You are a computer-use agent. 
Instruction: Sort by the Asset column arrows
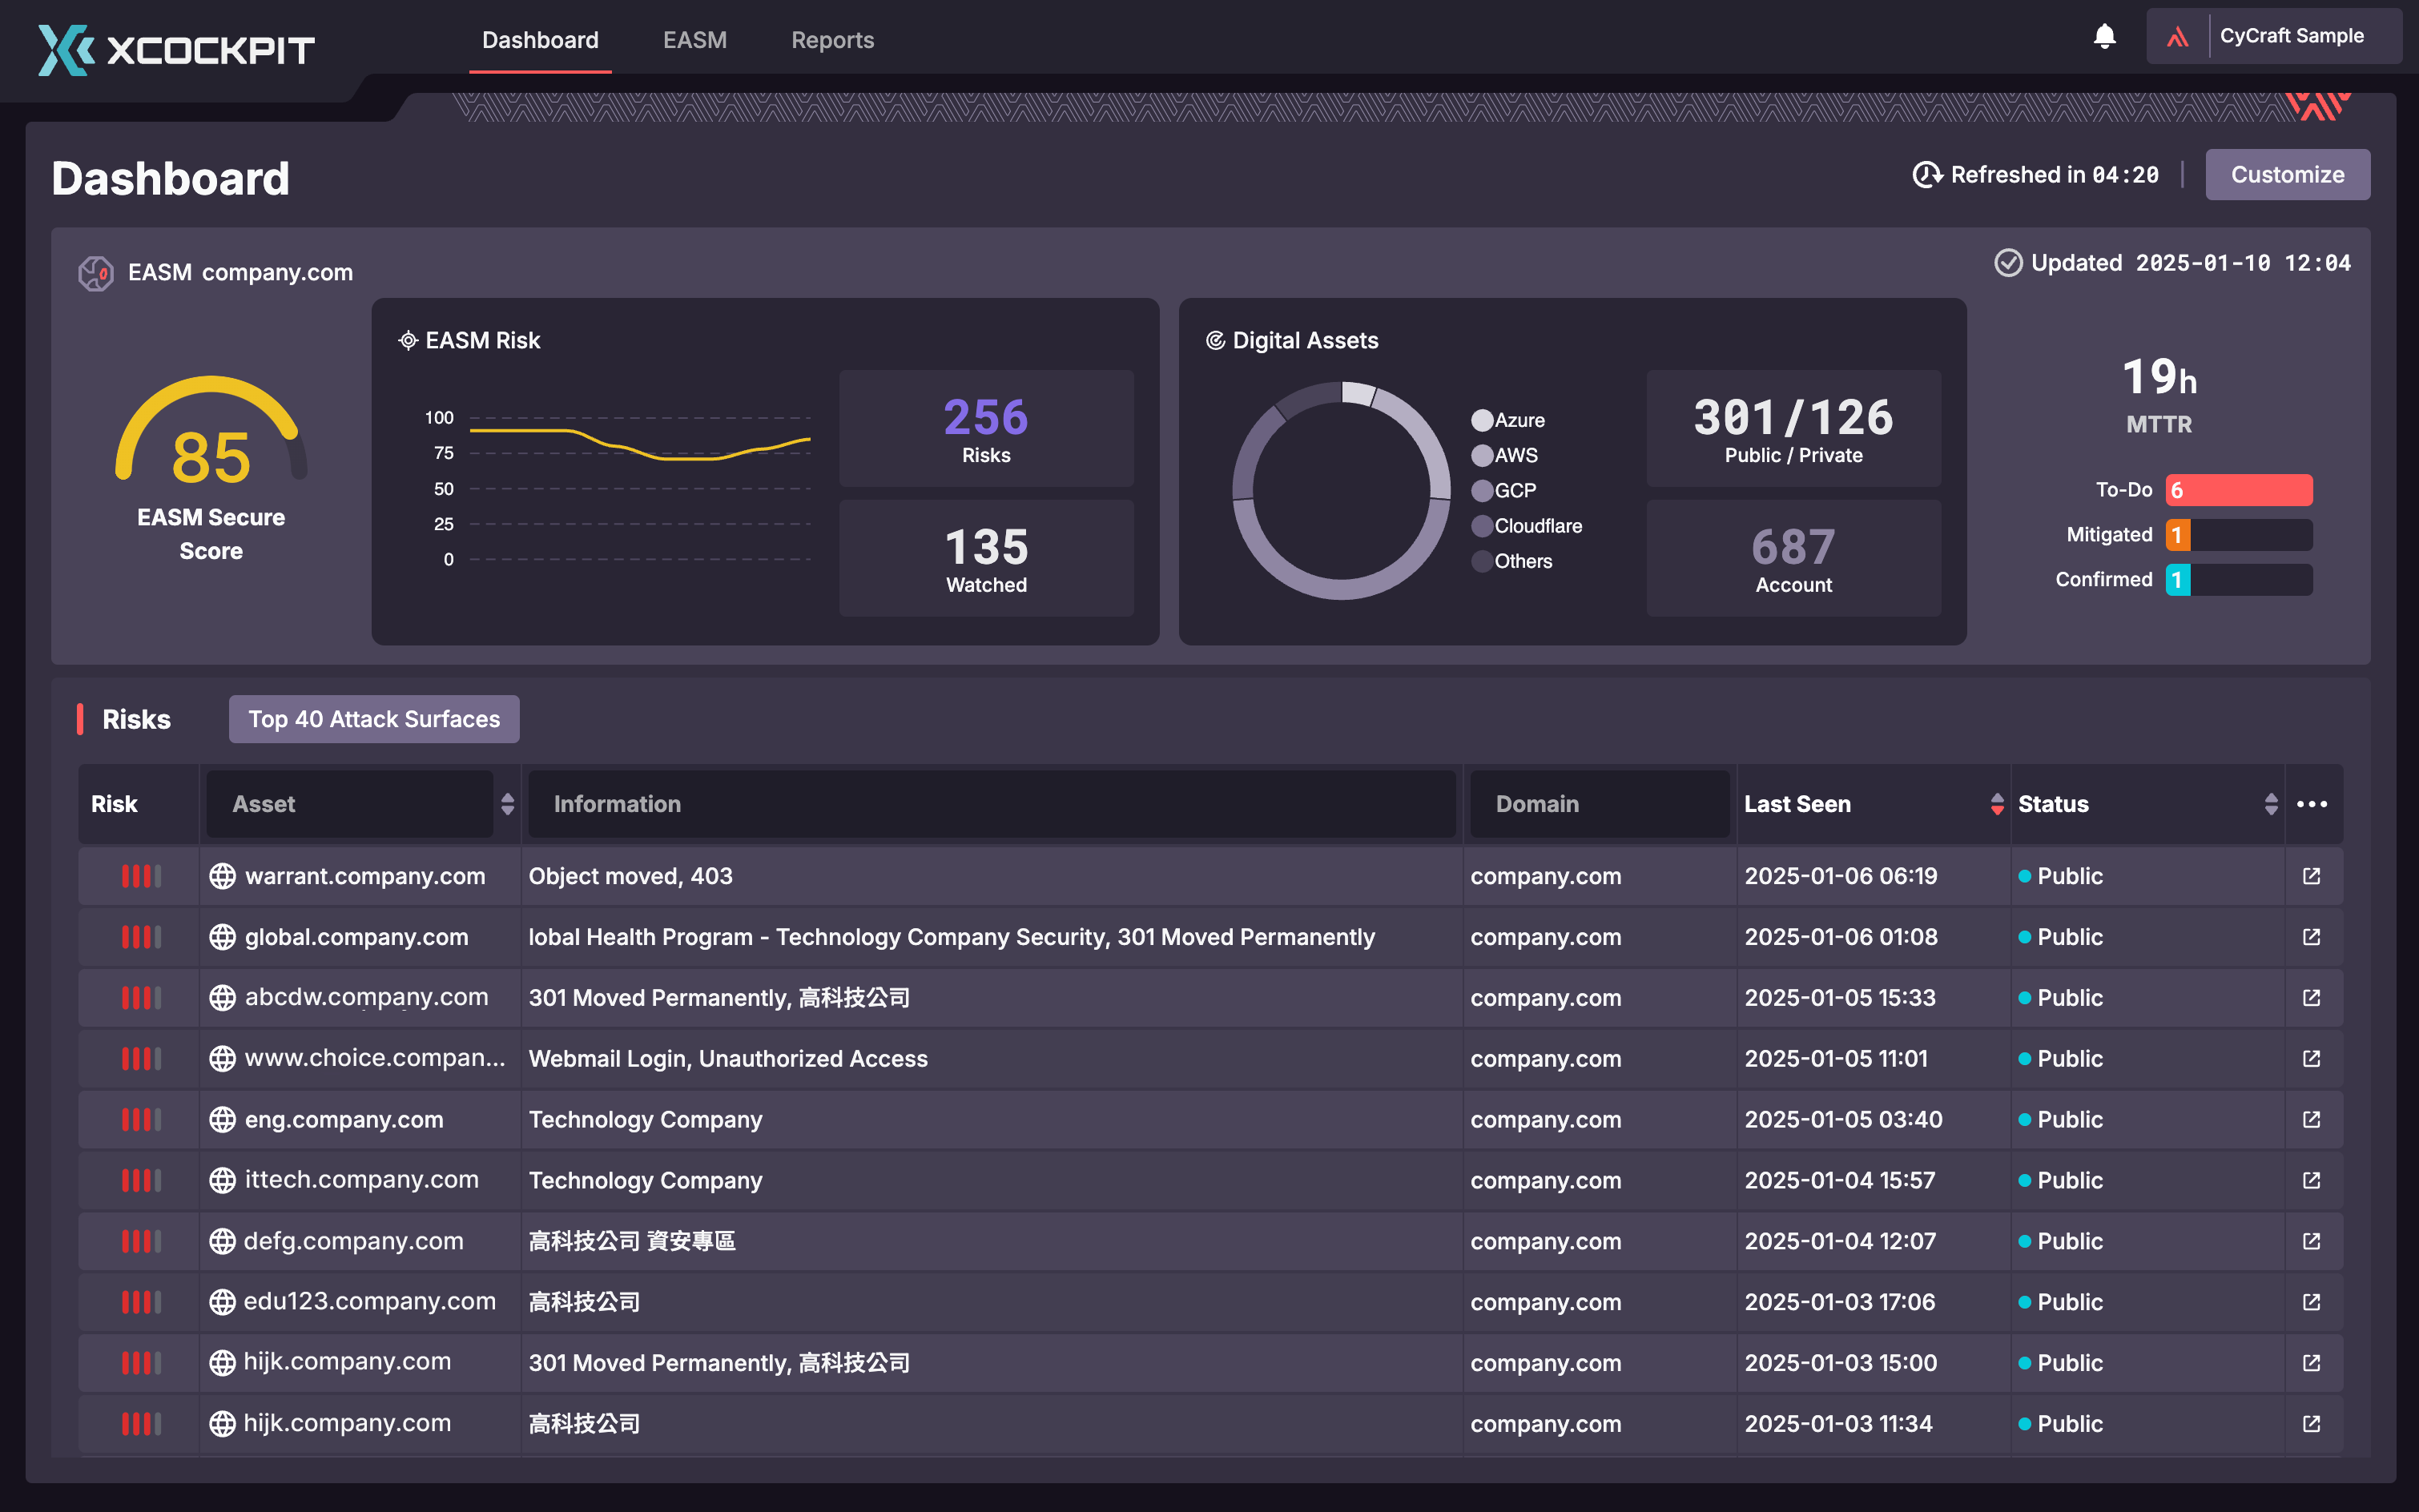[x=508, y=804]
